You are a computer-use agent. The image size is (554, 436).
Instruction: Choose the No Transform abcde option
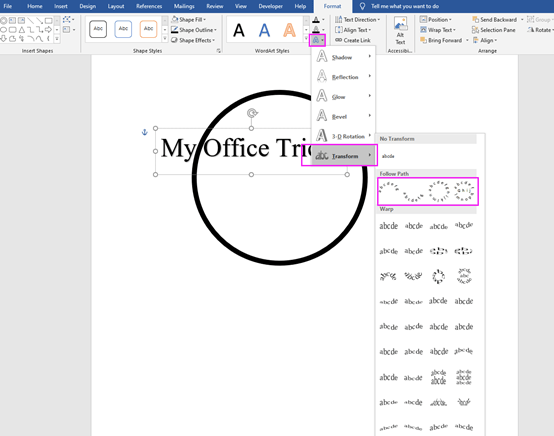tap(388, 156)
